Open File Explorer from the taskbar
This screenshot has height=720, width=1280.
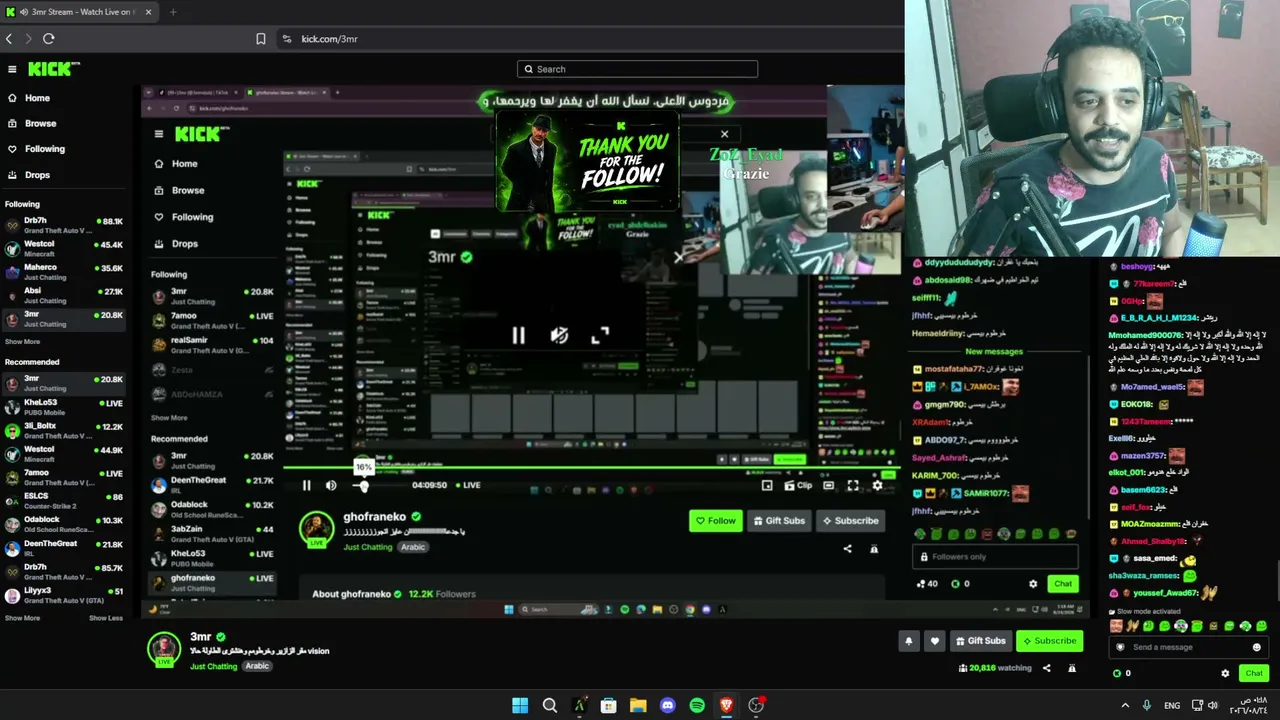[638, 705]
